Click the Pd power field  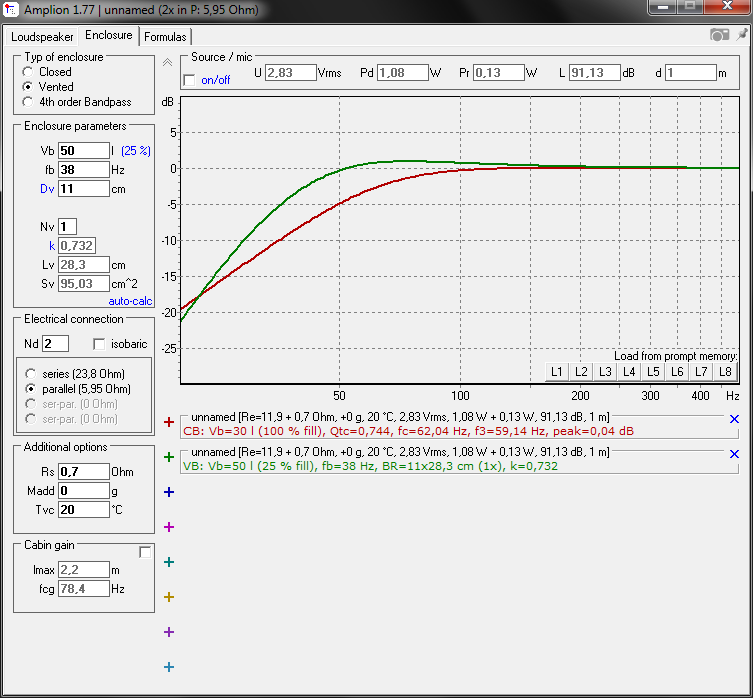tap(402, 73)
